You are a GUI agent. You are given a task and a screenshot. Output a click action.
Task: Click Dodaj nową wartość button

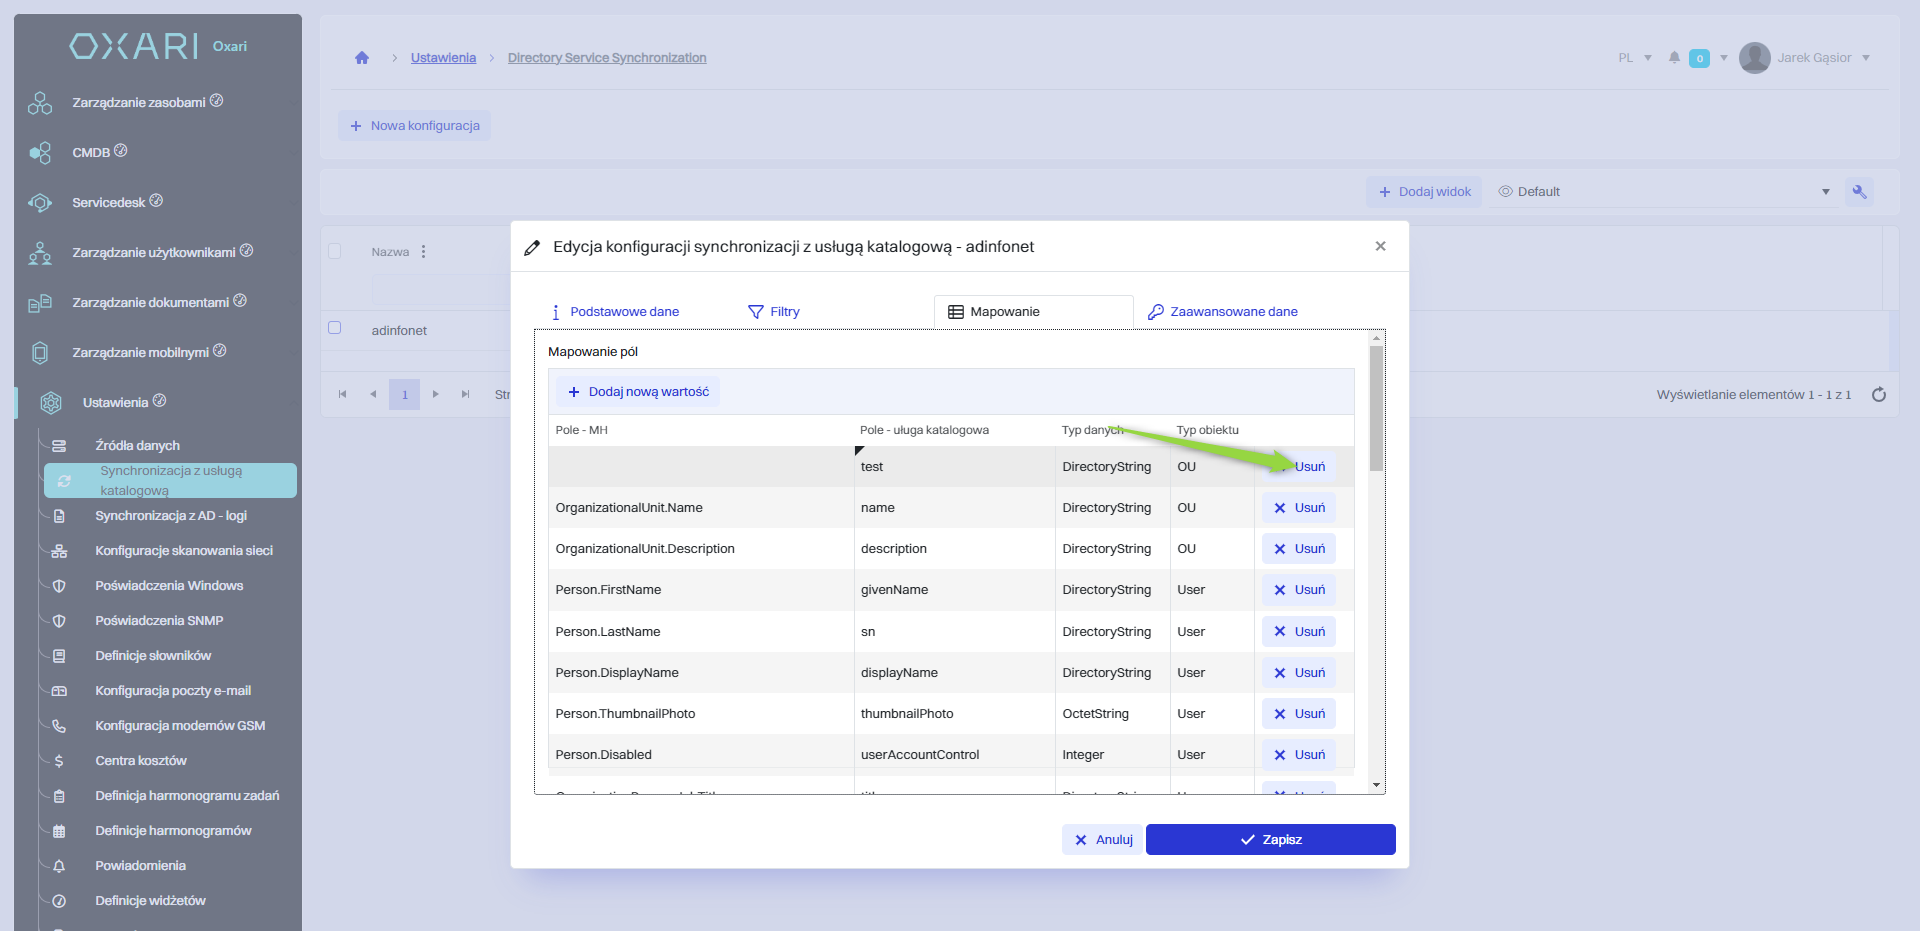click(x=638, y=392)
